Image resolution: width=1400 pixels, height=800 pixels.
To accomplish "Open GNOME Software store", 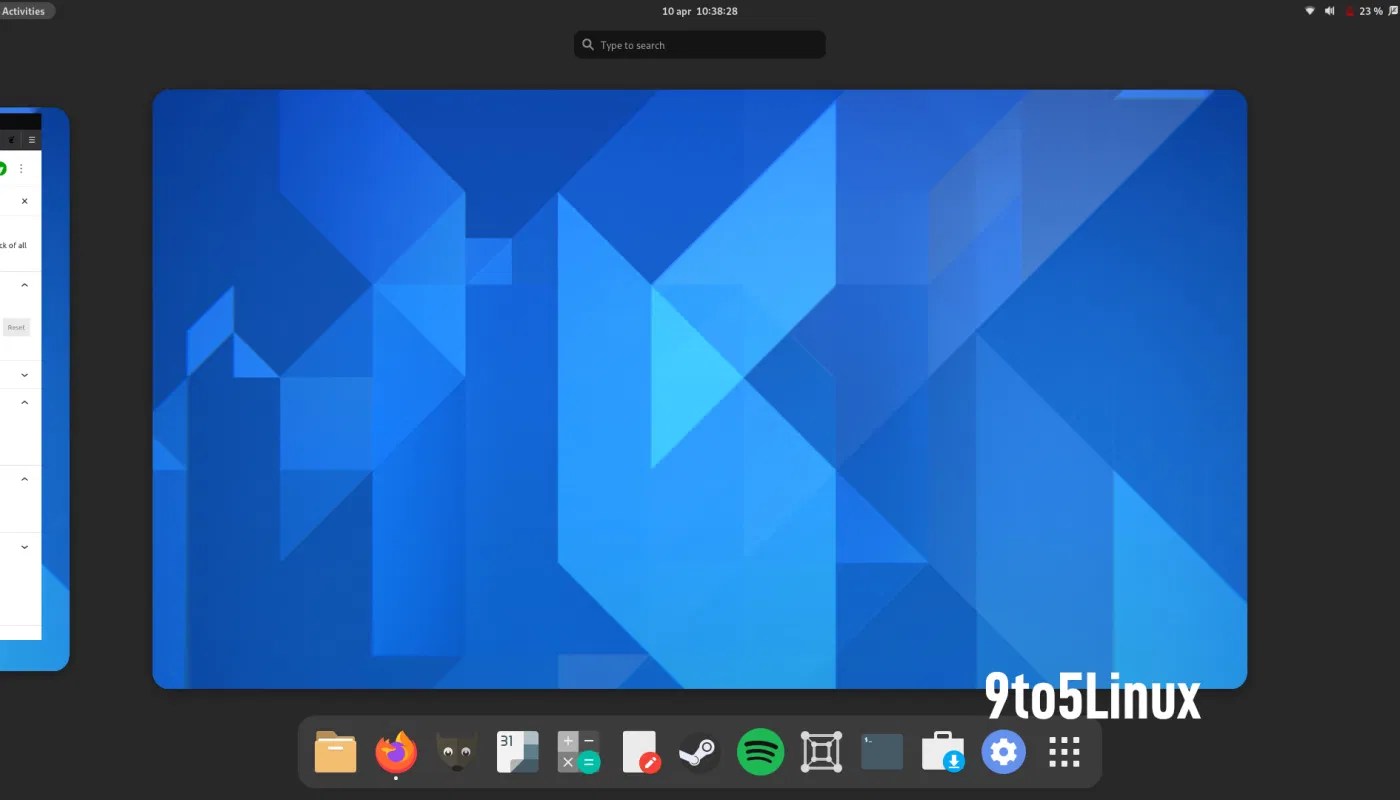I will click(942, 751).
